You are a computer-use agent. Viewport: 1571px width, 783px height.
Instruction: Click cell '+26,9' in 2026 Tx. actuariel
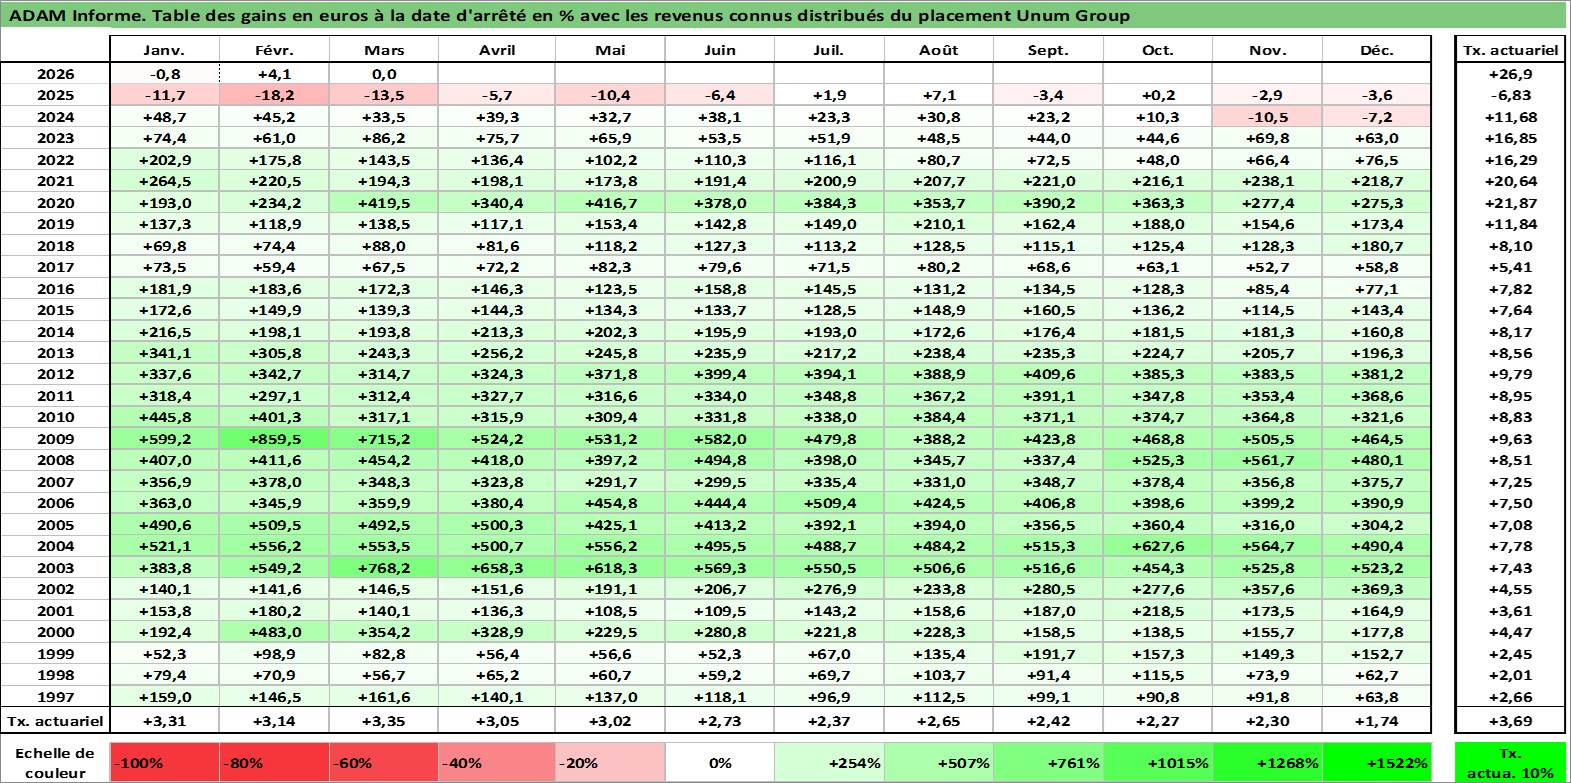(x=1510, y=74)
